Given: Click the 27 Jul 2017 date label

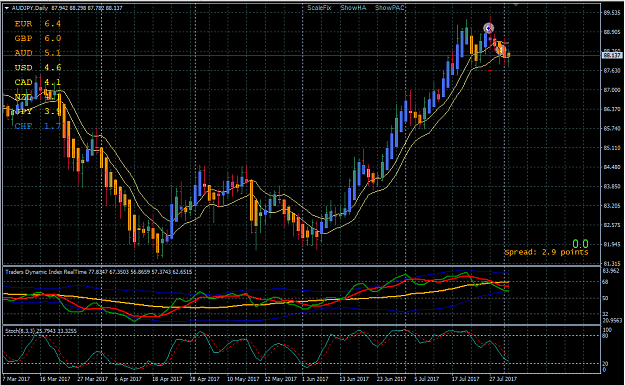Looking at the screenshot, I should click(503, 379).
